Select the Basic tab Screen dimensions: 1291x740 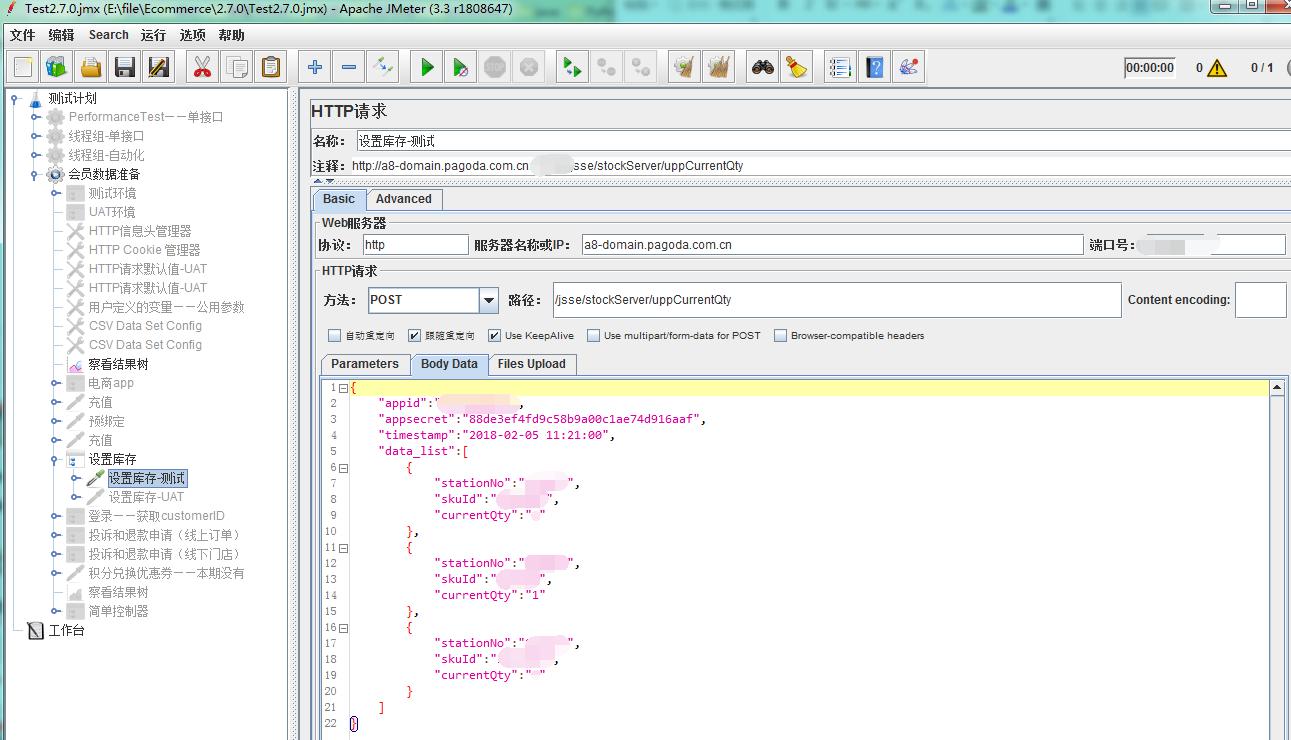pos(339,199)
